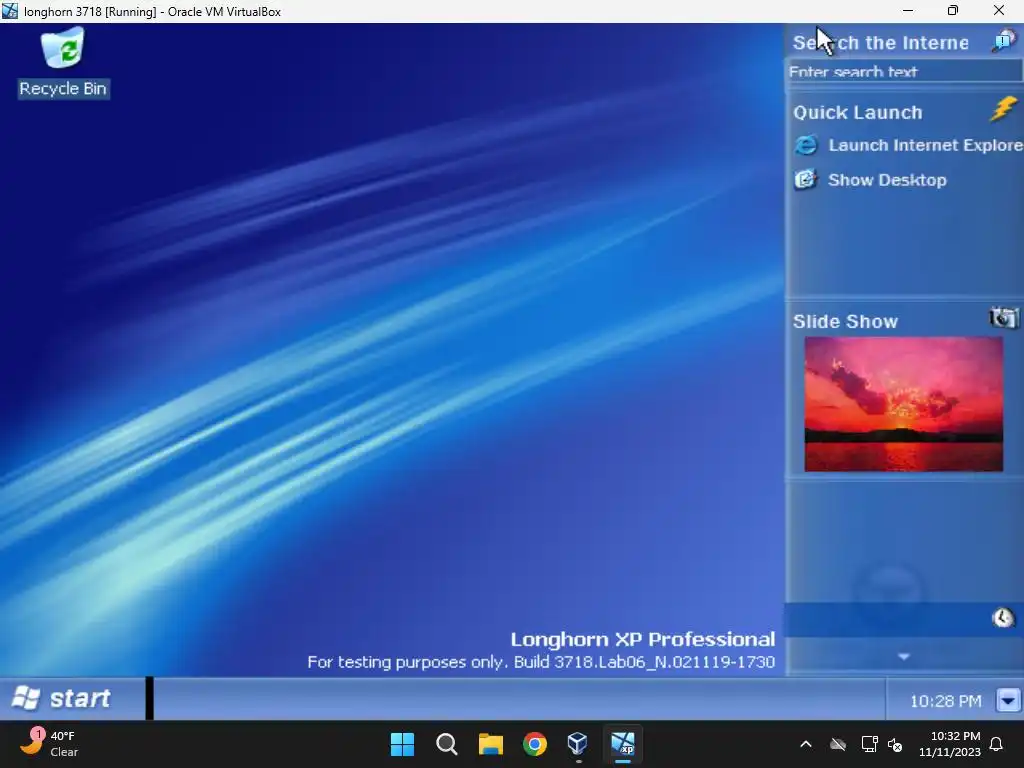Focus the Enter search text field
This screenshot has height=768, width=1024.
(904, 71)
